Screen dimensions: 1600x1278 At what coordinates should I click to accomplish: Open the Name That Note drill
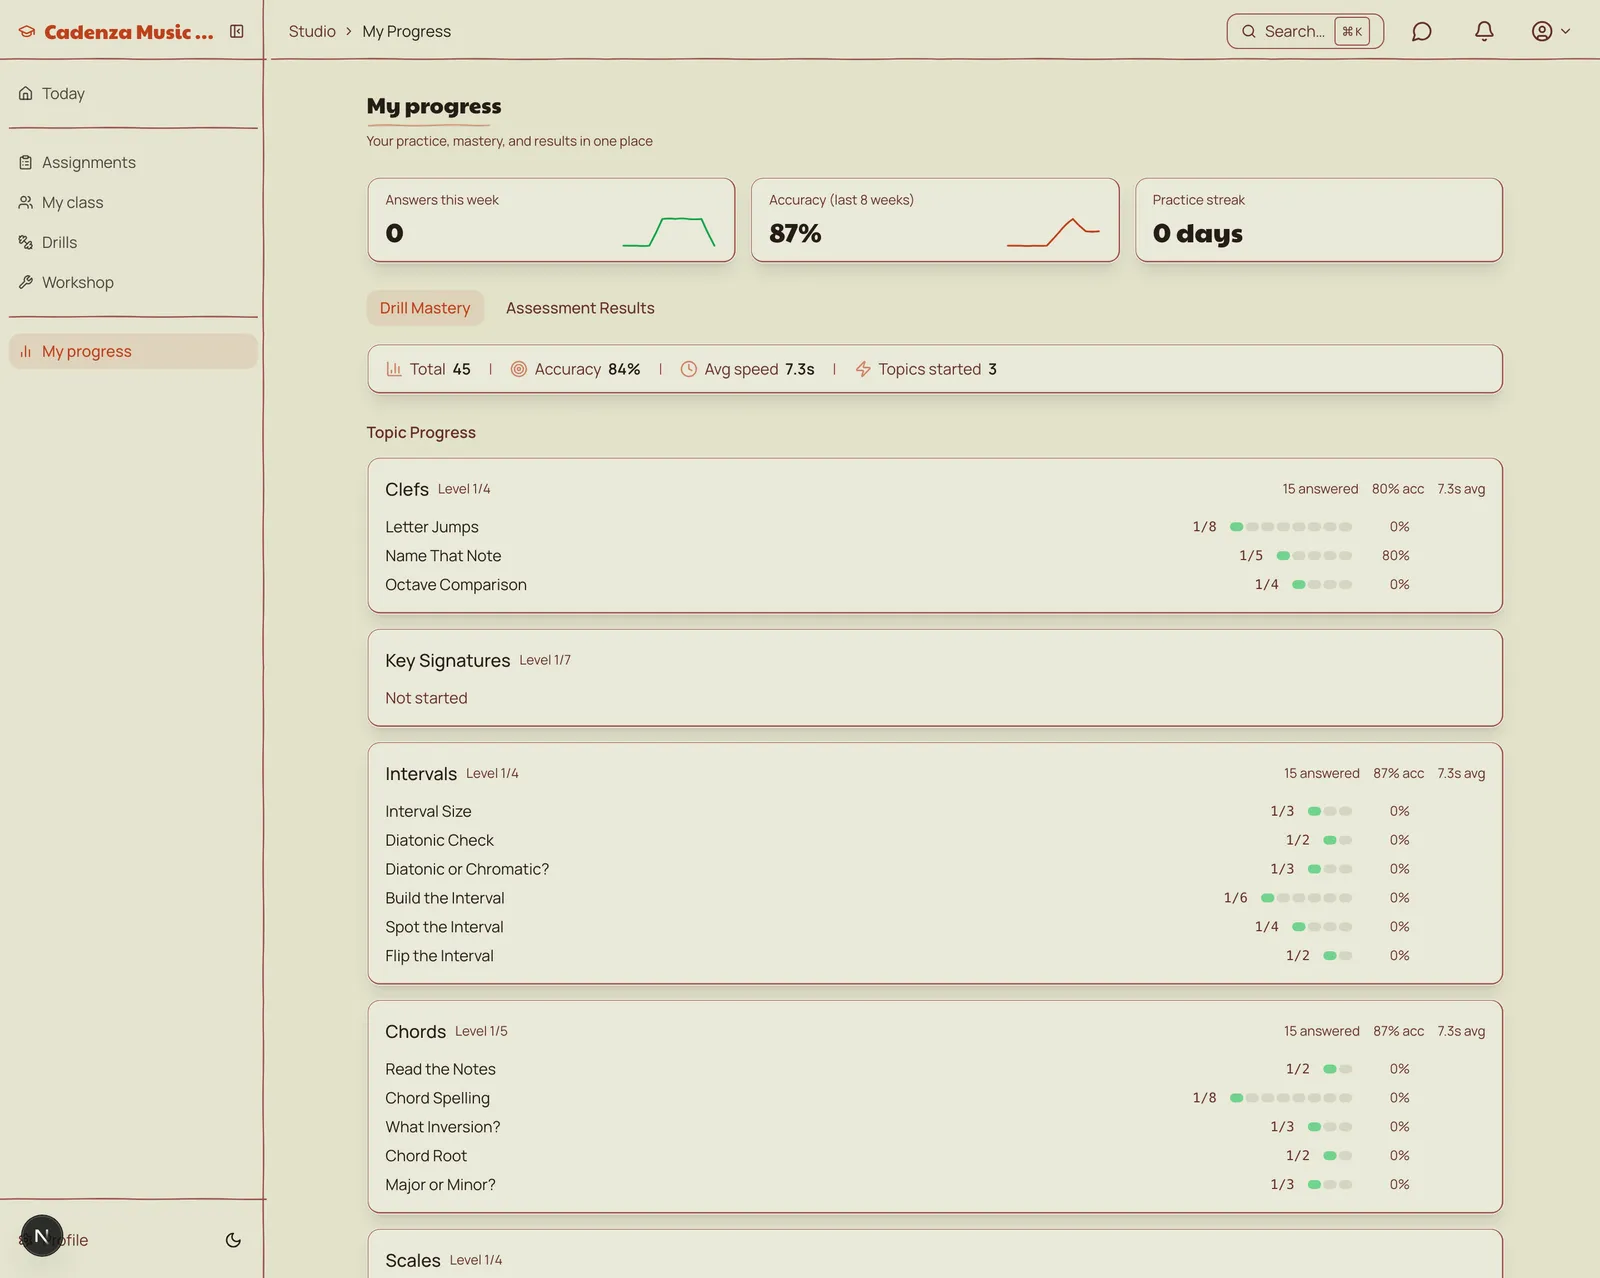(443, 556)
